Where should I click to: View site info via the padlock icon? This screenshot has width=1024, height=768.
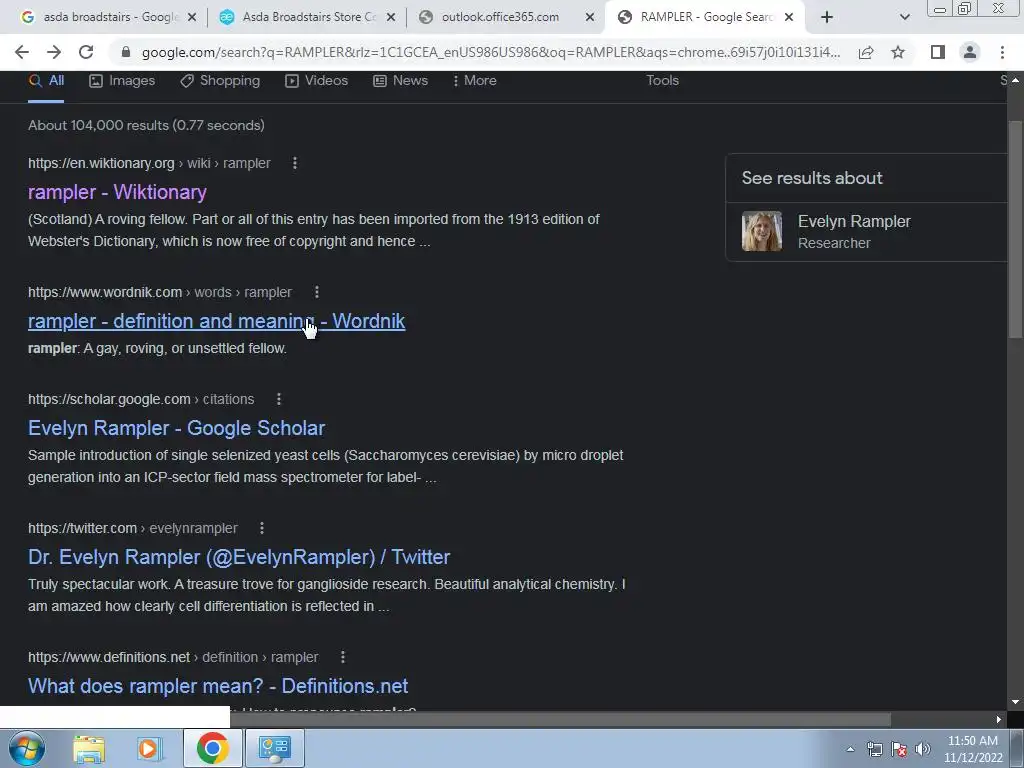126,52
